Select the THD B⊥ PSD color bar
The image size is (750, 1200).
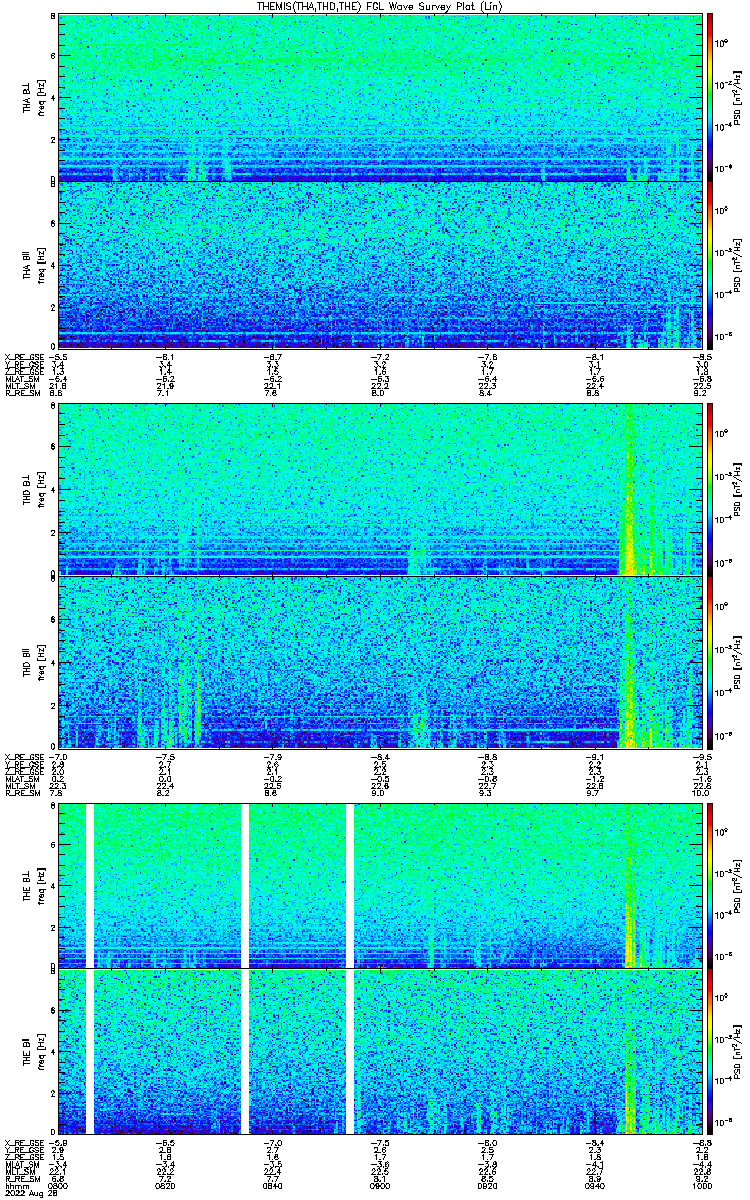710,489
